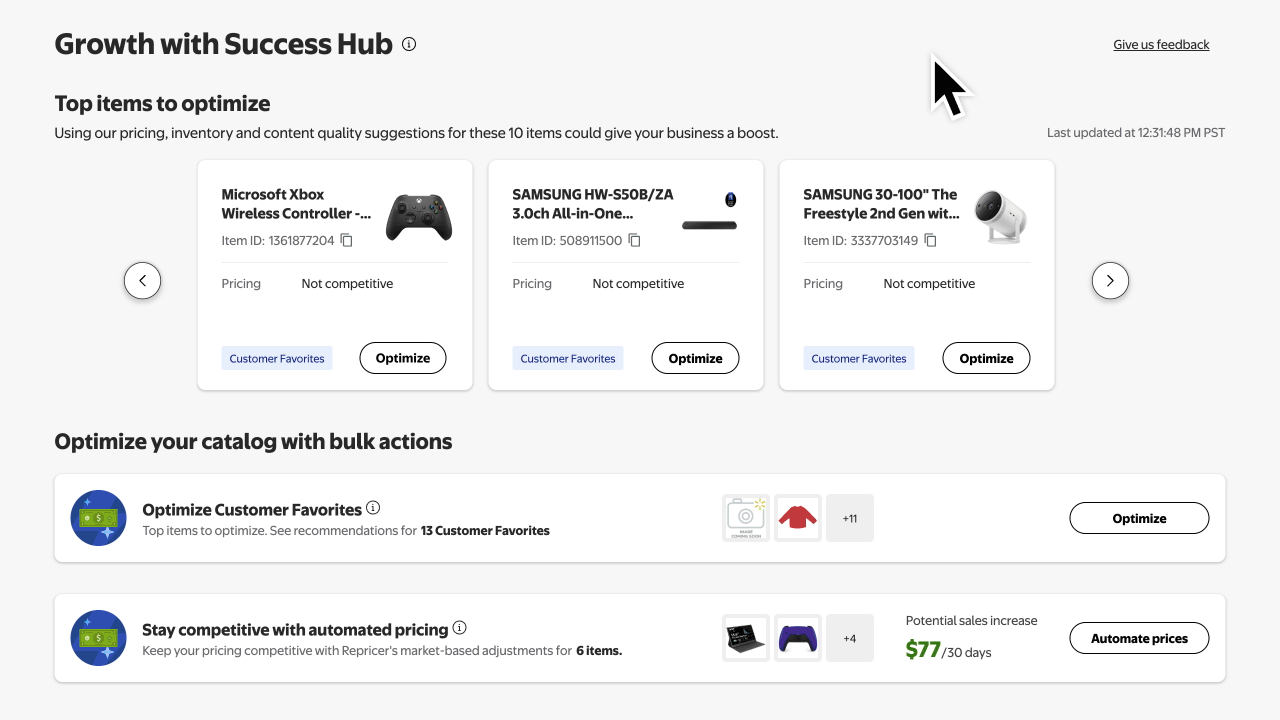Click the Xbox controller product image
The image size is (1280, 720).
pyautogui.click(x=419, y=217)
